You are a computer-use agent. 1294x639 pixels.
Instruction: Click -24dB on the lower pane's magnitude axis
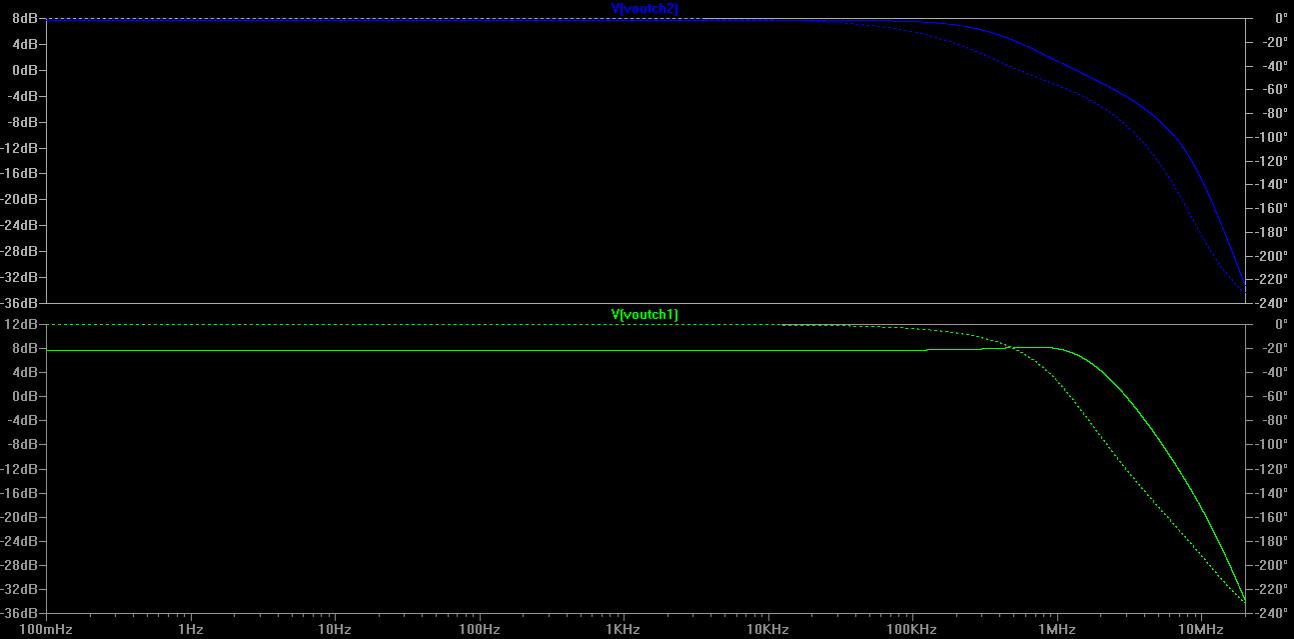(21, 541)
